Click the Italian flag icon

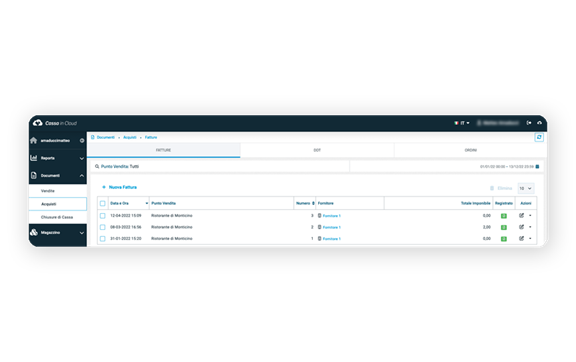pyautogui.click(x=456, y=123)
